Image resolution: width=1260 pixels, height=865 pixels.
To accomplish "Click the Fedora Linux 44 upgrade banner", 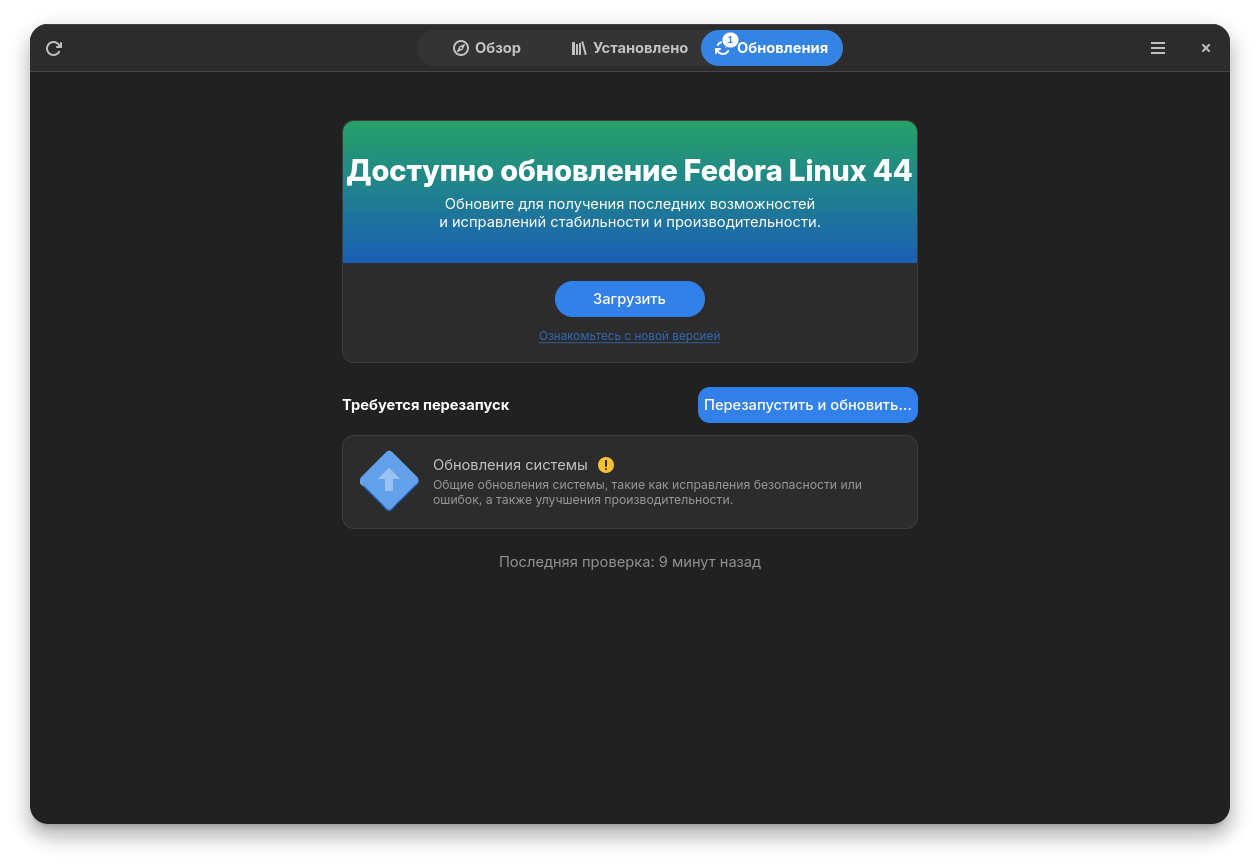I will (630, 192).
